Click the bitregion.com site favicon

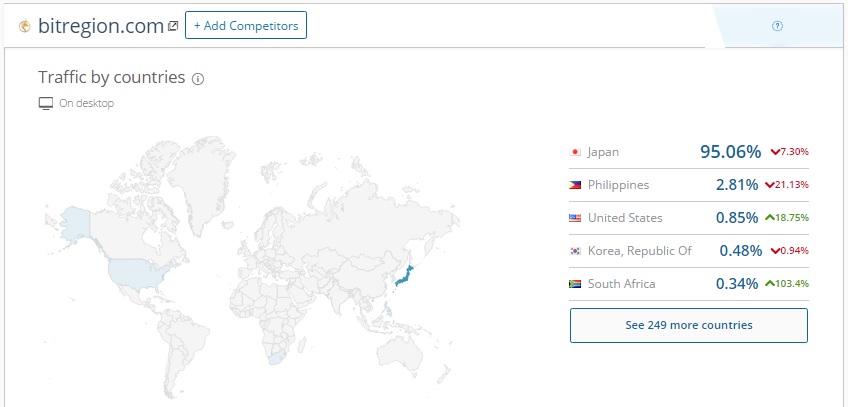(x=24, y=26)
